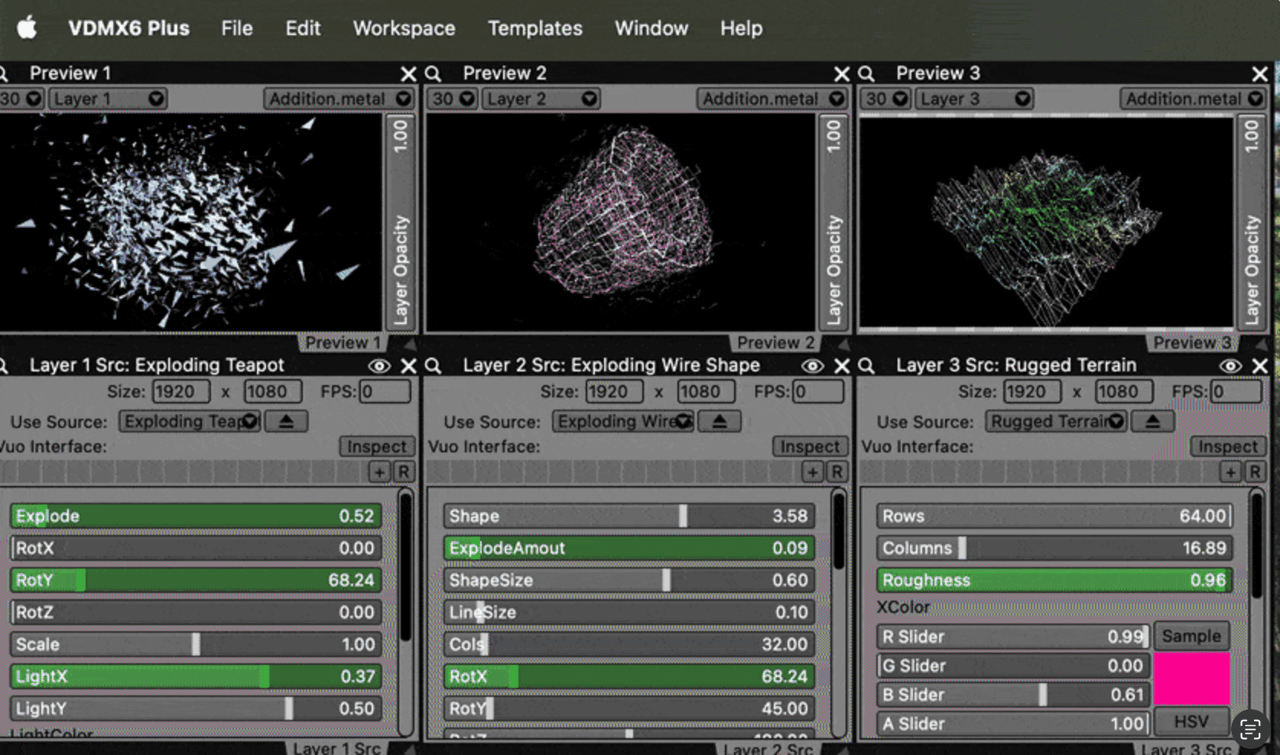This screenshot has width=1280, height=755.
Task: Toggle eye icon on Layer 3 Src panel
Action: pyautogui.click(x=1231, y=366)
